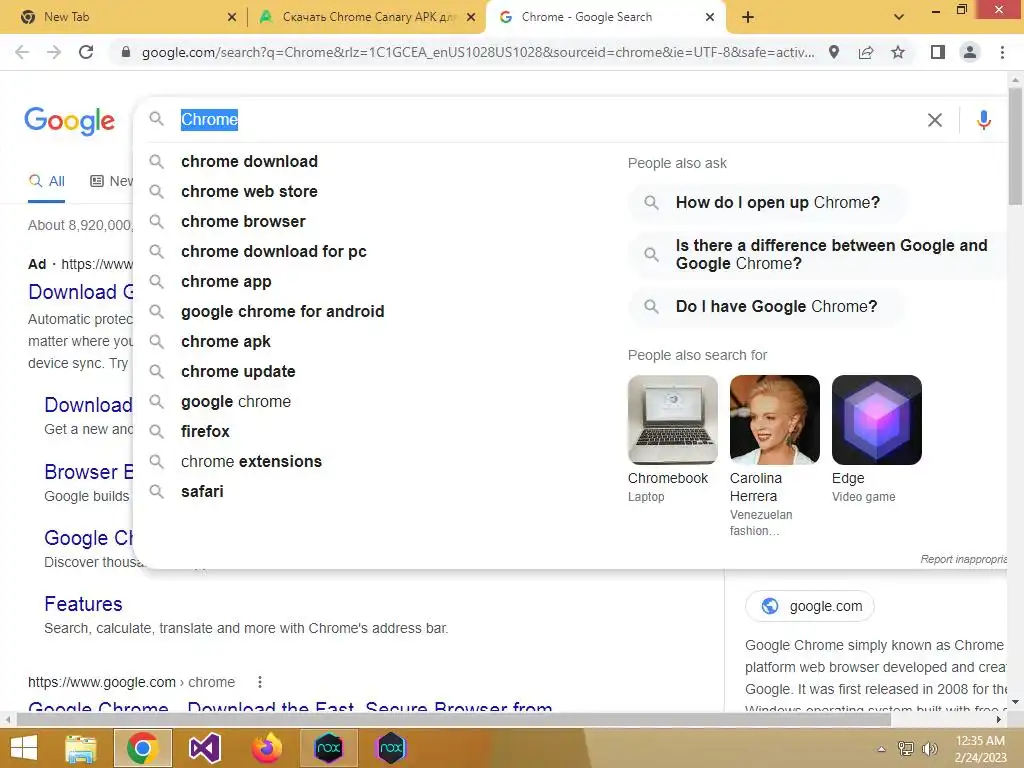Open question 'How do I open up Chrome?'
This screenshot has width=1024, height=768.
coord(767,202)
